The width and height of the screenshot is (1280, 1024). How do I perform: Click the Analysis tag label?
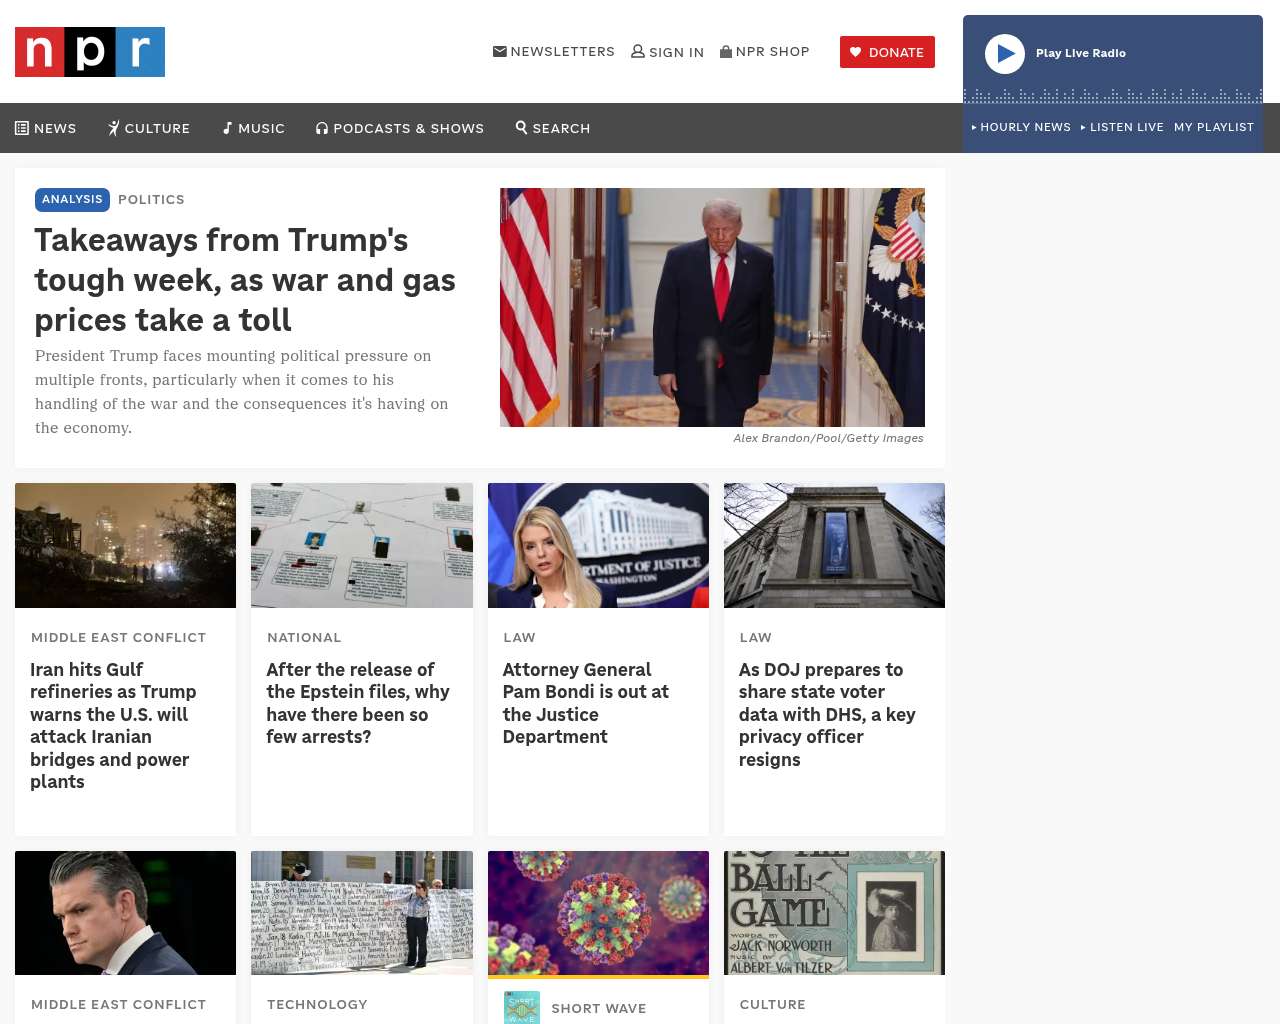[x=72, y=199]
